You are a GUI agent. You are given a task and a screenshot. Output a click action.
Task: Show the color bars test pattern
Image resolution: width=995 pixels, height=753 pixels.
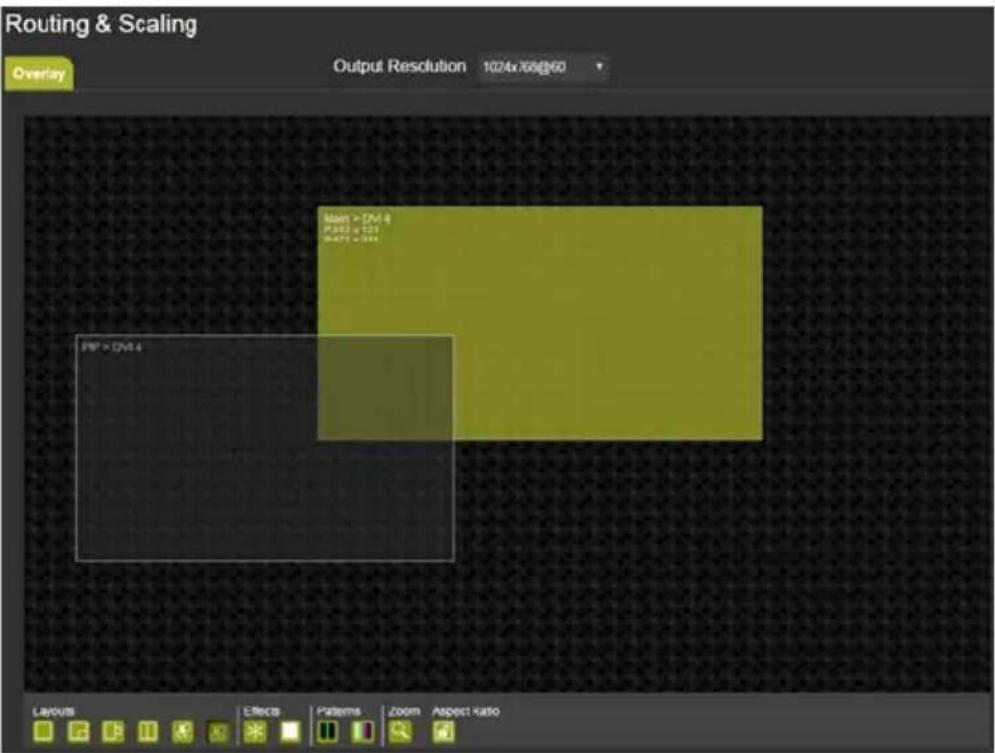[x=363, y=731]
